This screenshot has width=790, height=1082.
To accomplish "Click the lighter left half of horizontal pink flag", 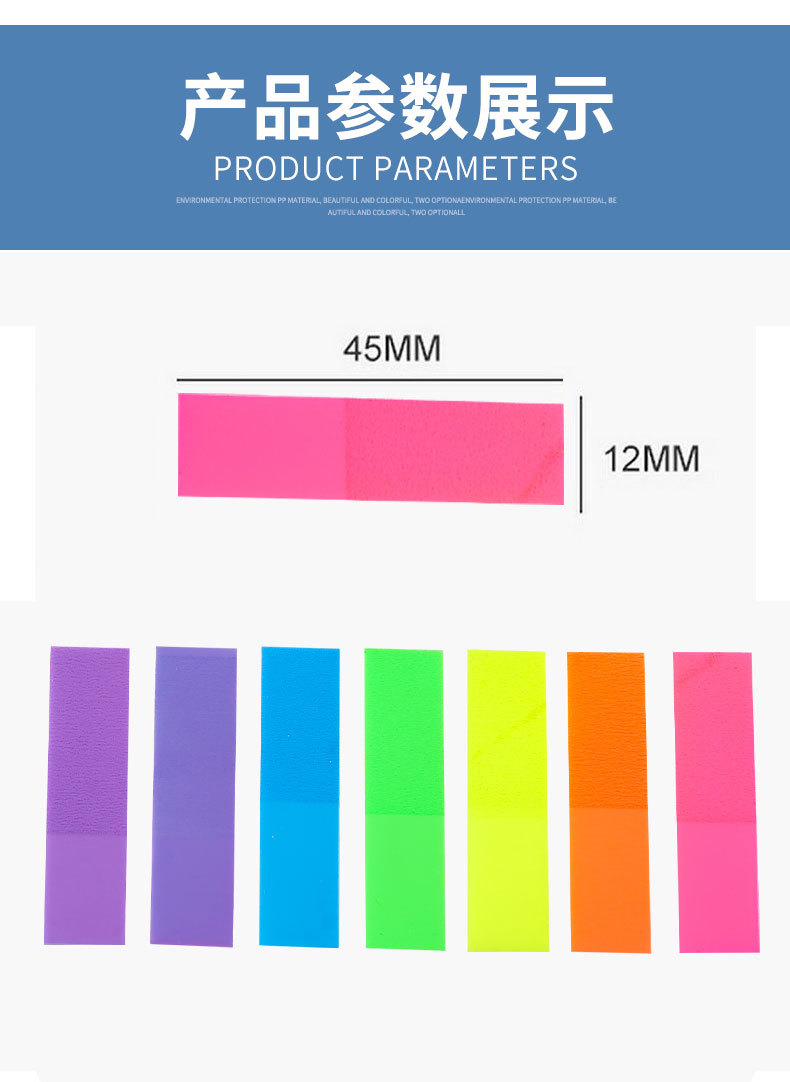I will click(x=262, y=445).
